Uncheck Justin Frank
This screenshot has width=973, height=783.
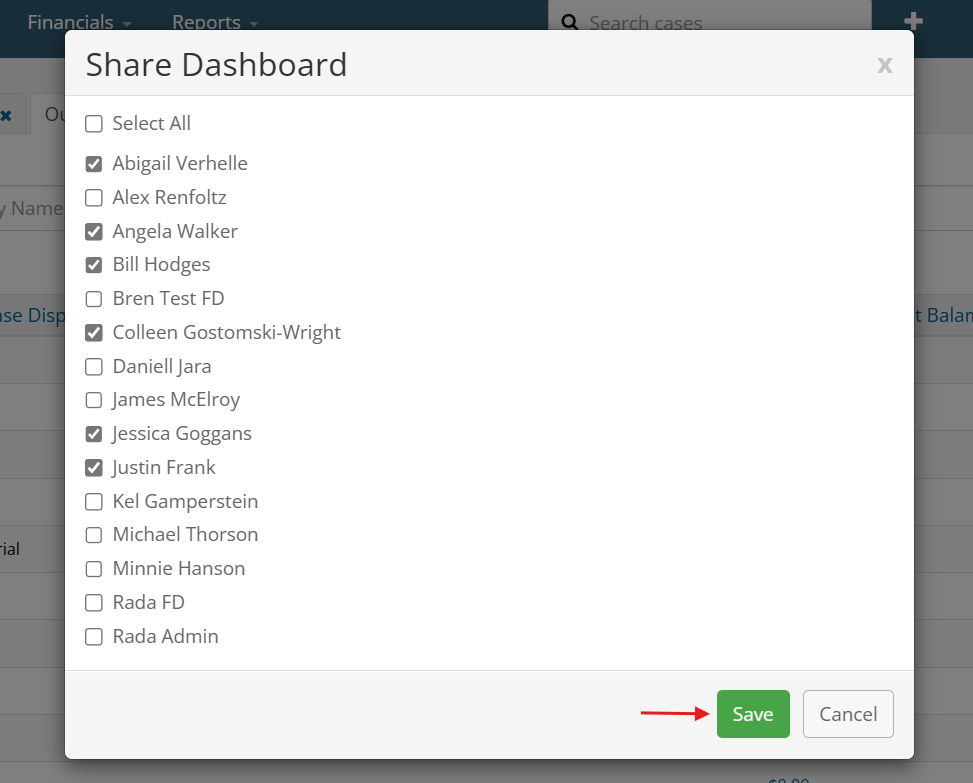[x=94, y=468]
